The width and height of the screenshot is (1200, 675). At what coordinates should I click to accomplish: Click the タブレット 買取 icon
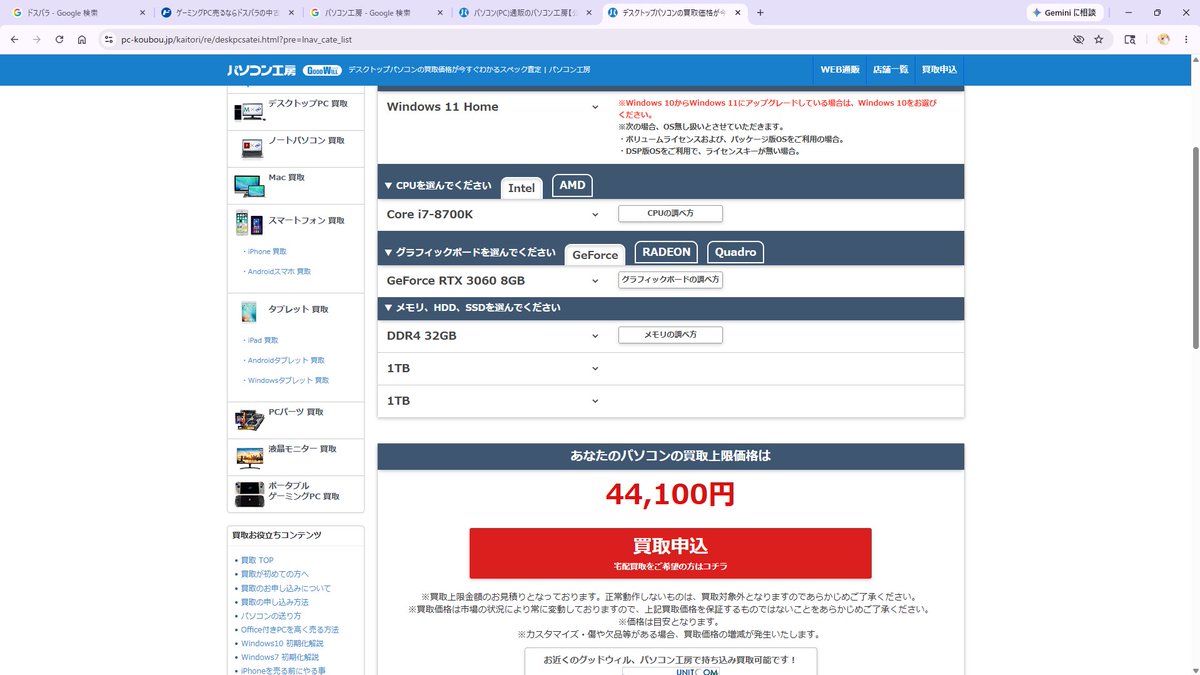tap(249, 311)
